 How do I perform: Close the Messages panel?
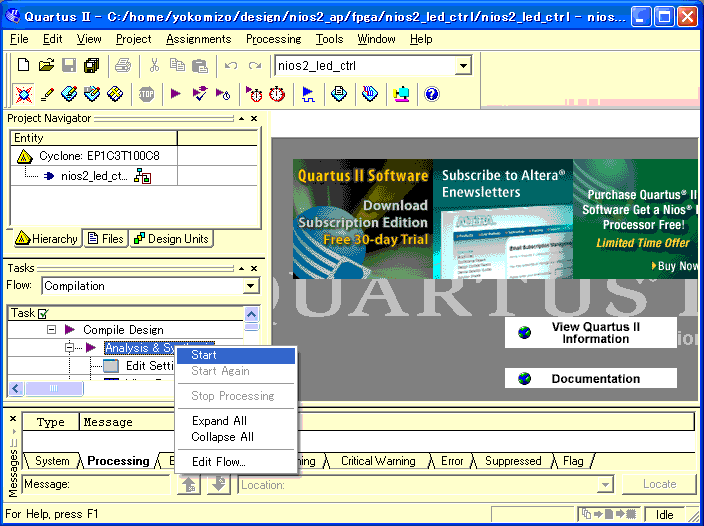pyautogui.click(x=13, y=419)
